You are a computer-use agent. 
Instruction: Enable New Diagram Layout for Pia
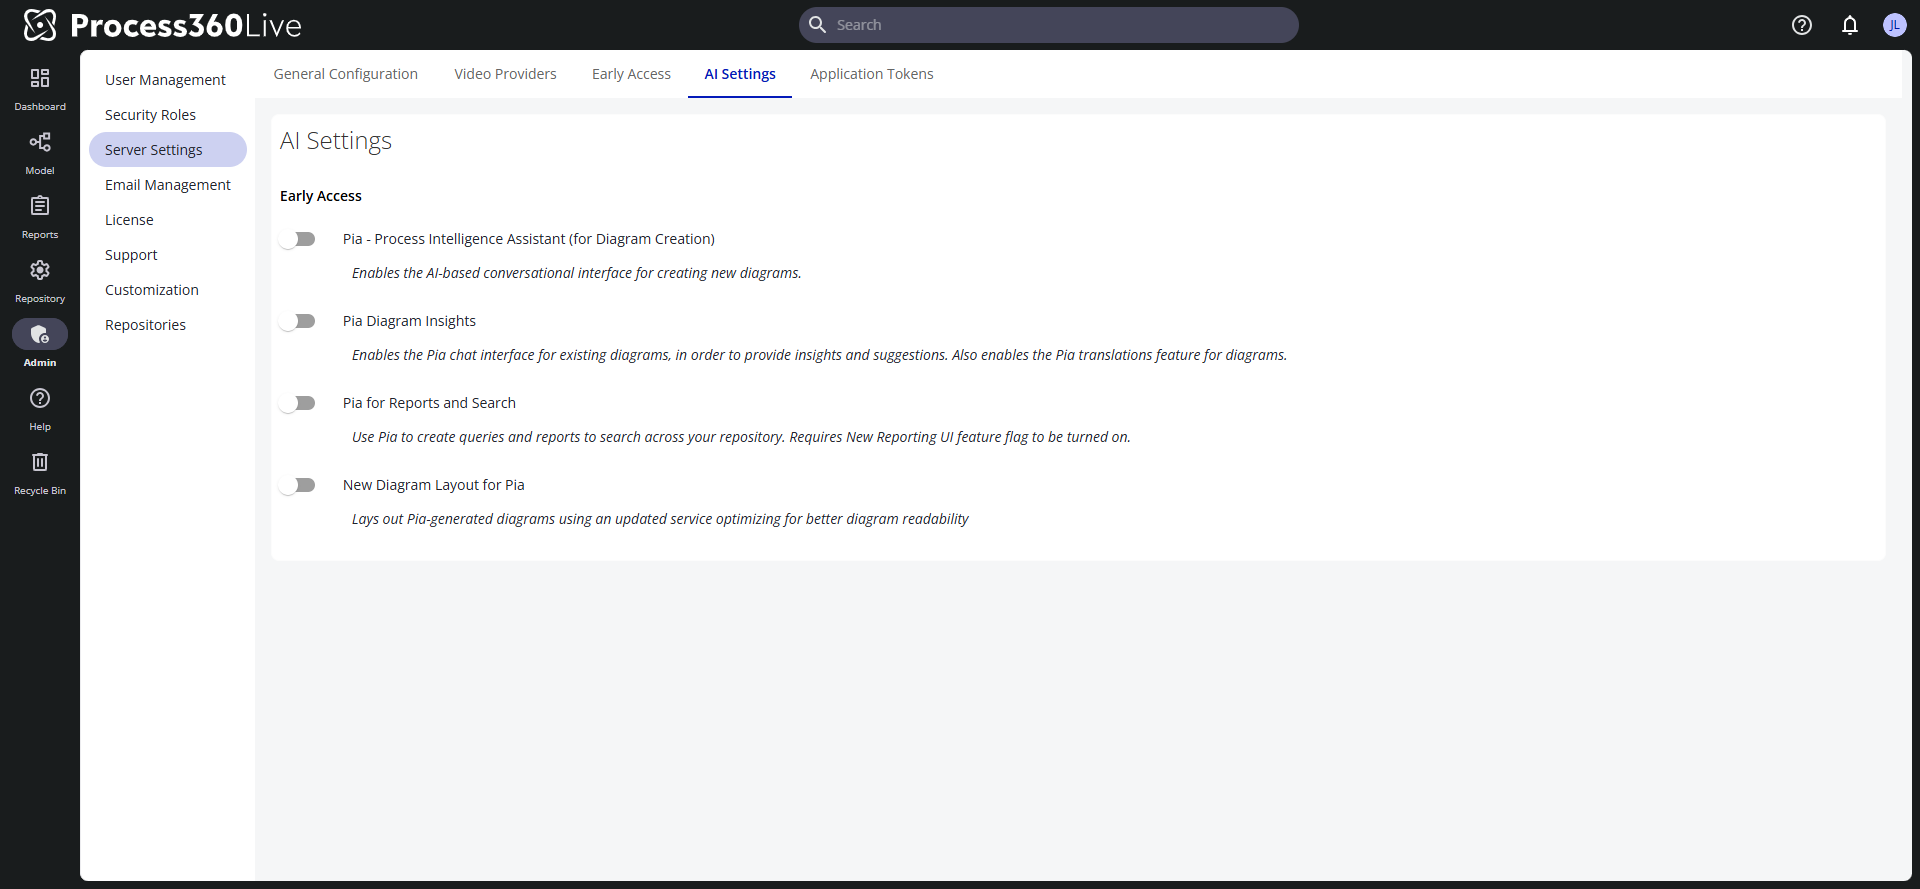click(297, 485)
